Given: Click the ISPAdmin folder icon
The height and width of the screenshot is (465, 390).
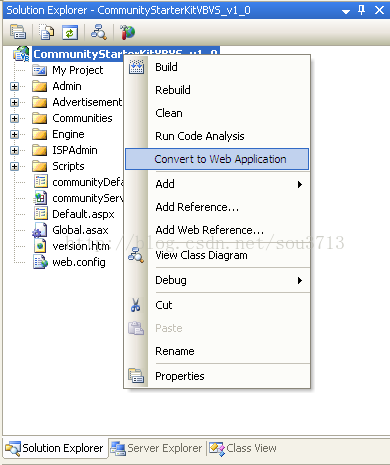Looking at the screenshot, I should coord(40,150).
